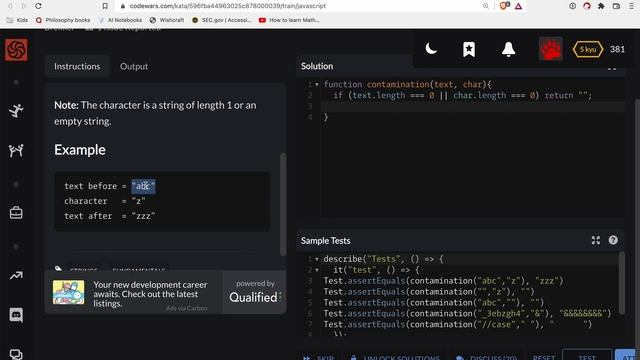
Task: Click the RESET button
Action: coord(544,357)
